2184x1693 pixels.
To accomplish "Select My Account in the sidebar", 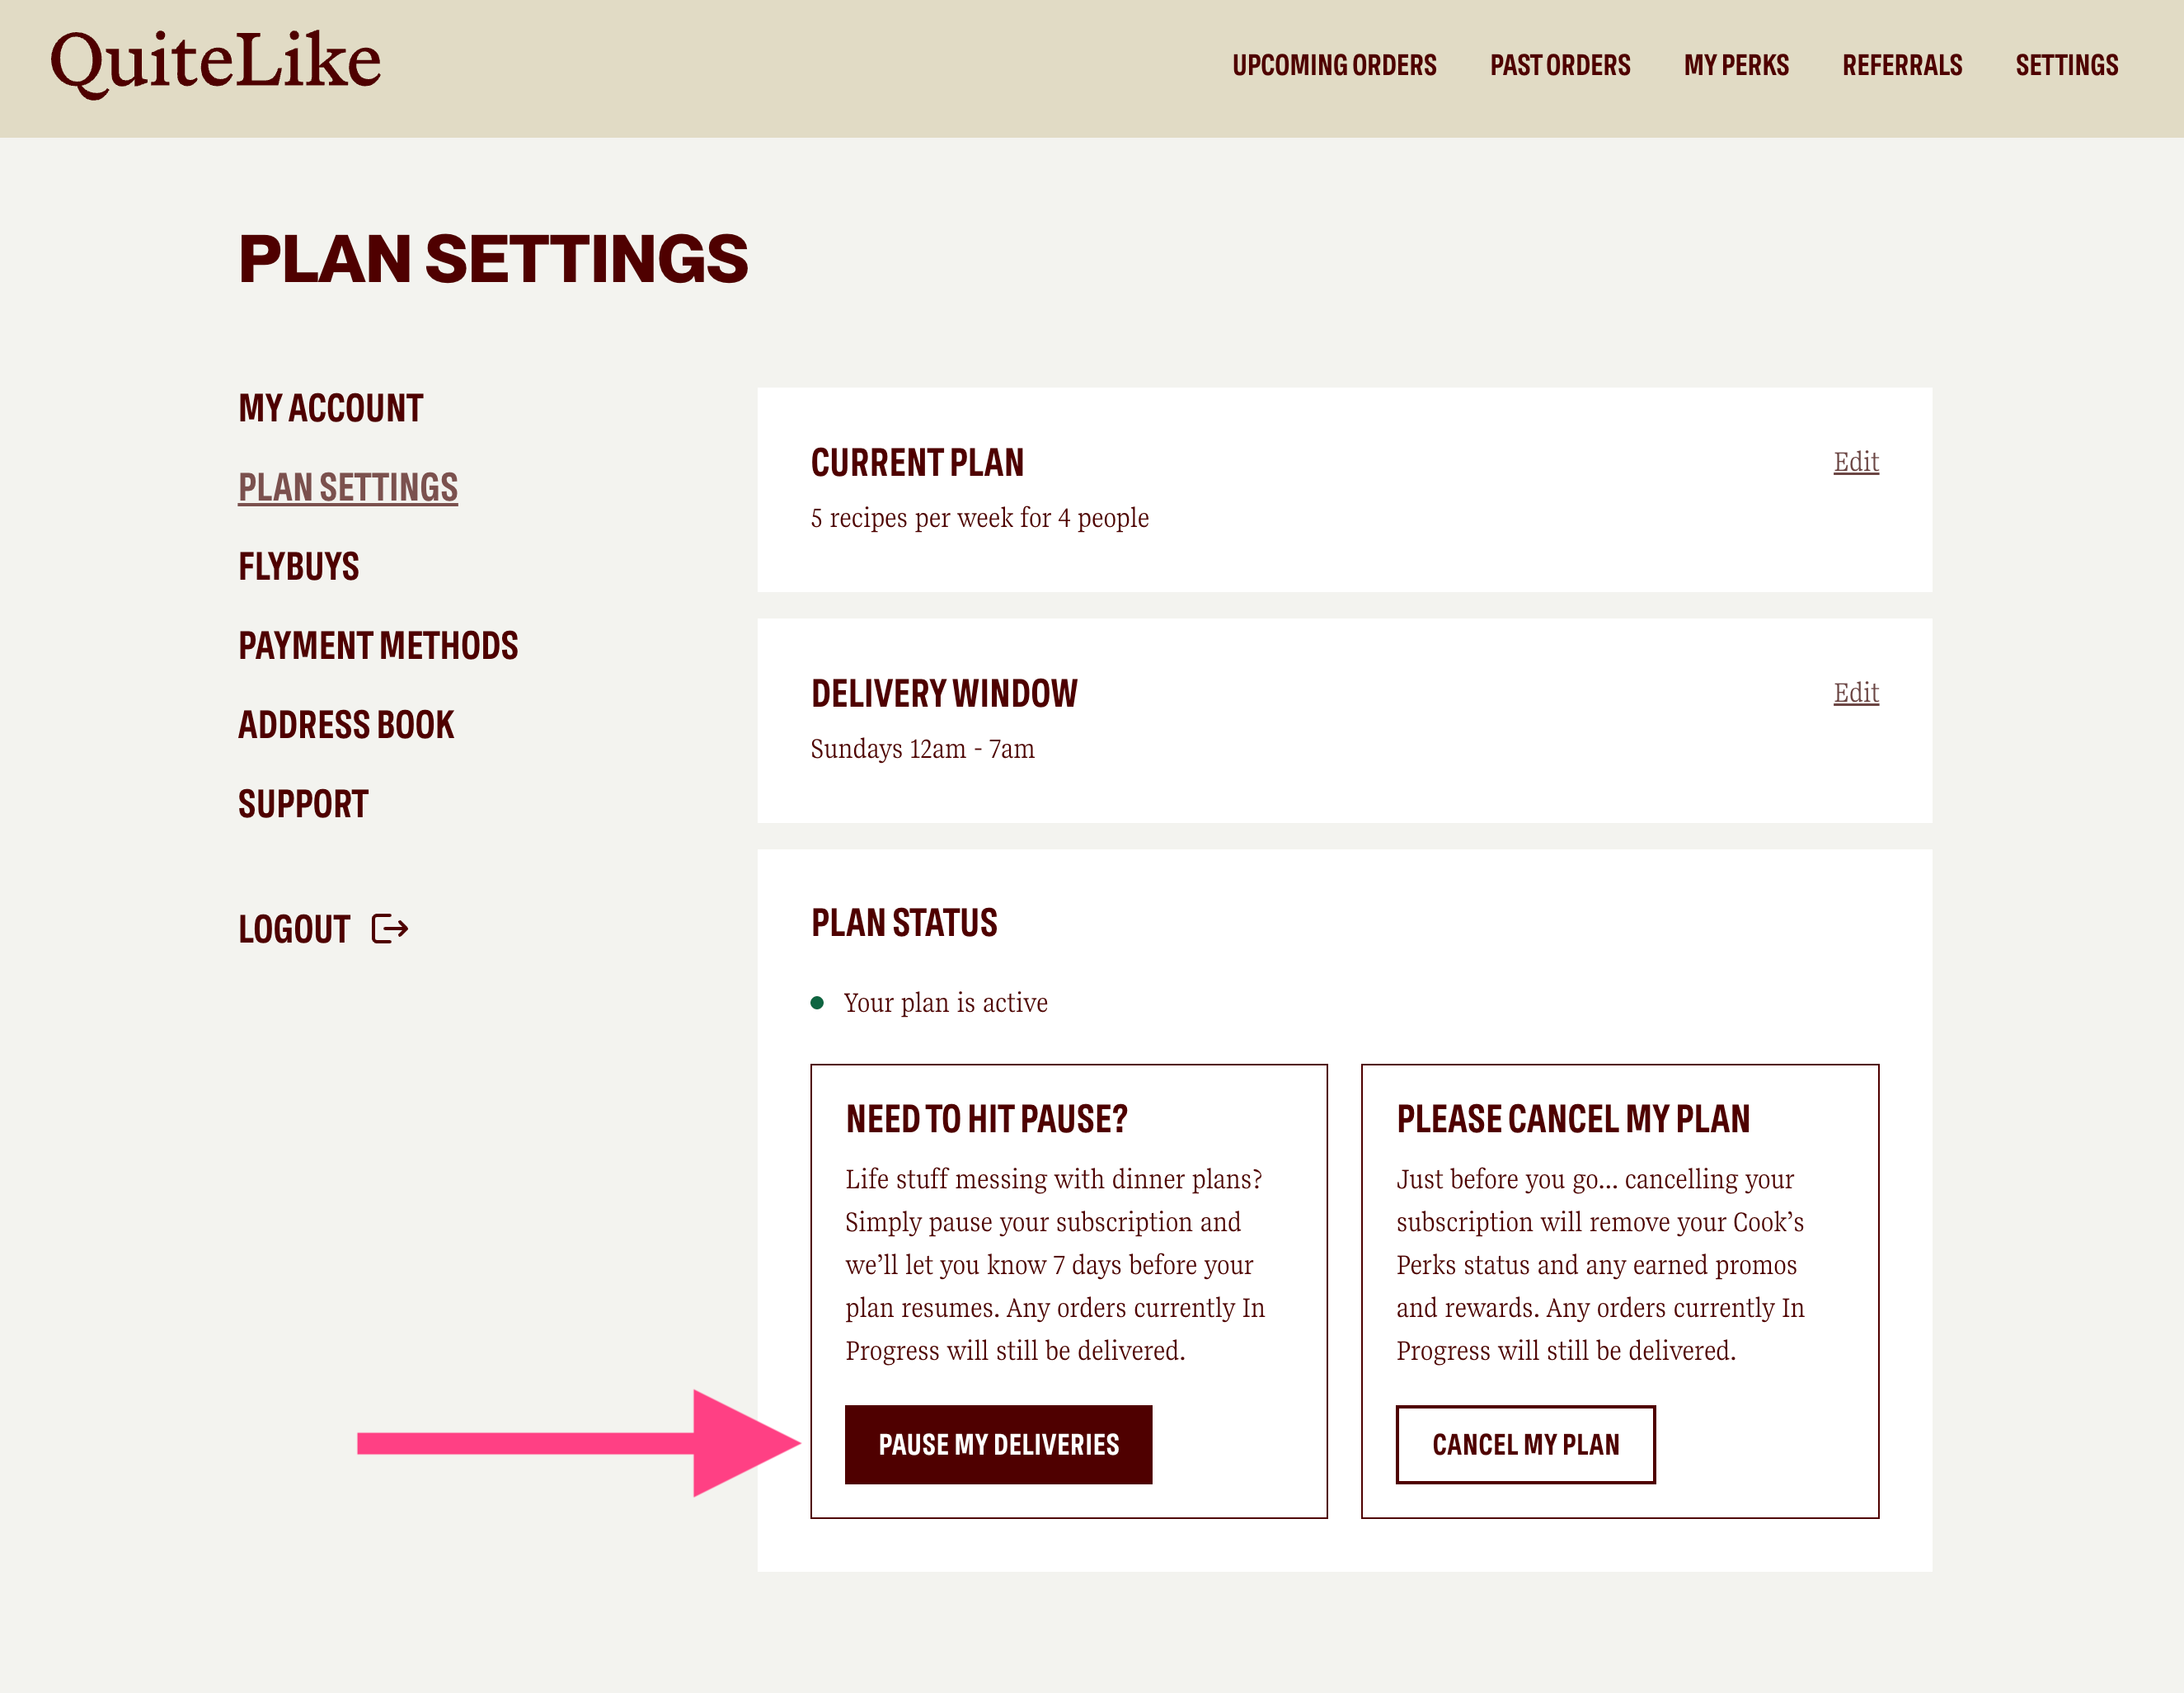I will click(x=331, y=408).
